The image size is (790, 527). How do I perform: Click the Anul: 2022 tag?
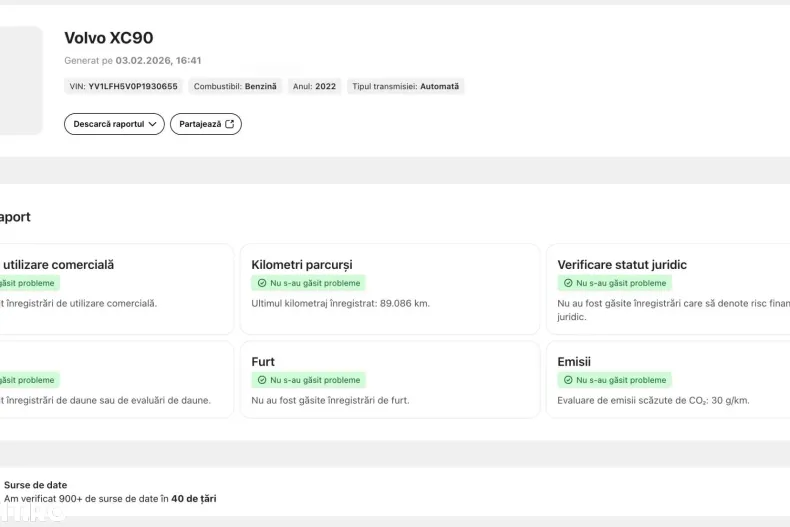tap(314, 87)
